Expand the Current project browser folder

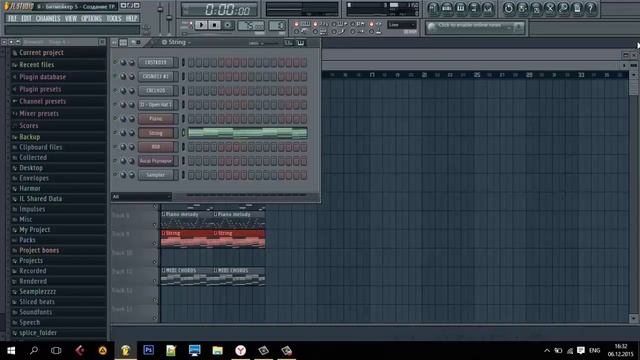click(41, 52)
